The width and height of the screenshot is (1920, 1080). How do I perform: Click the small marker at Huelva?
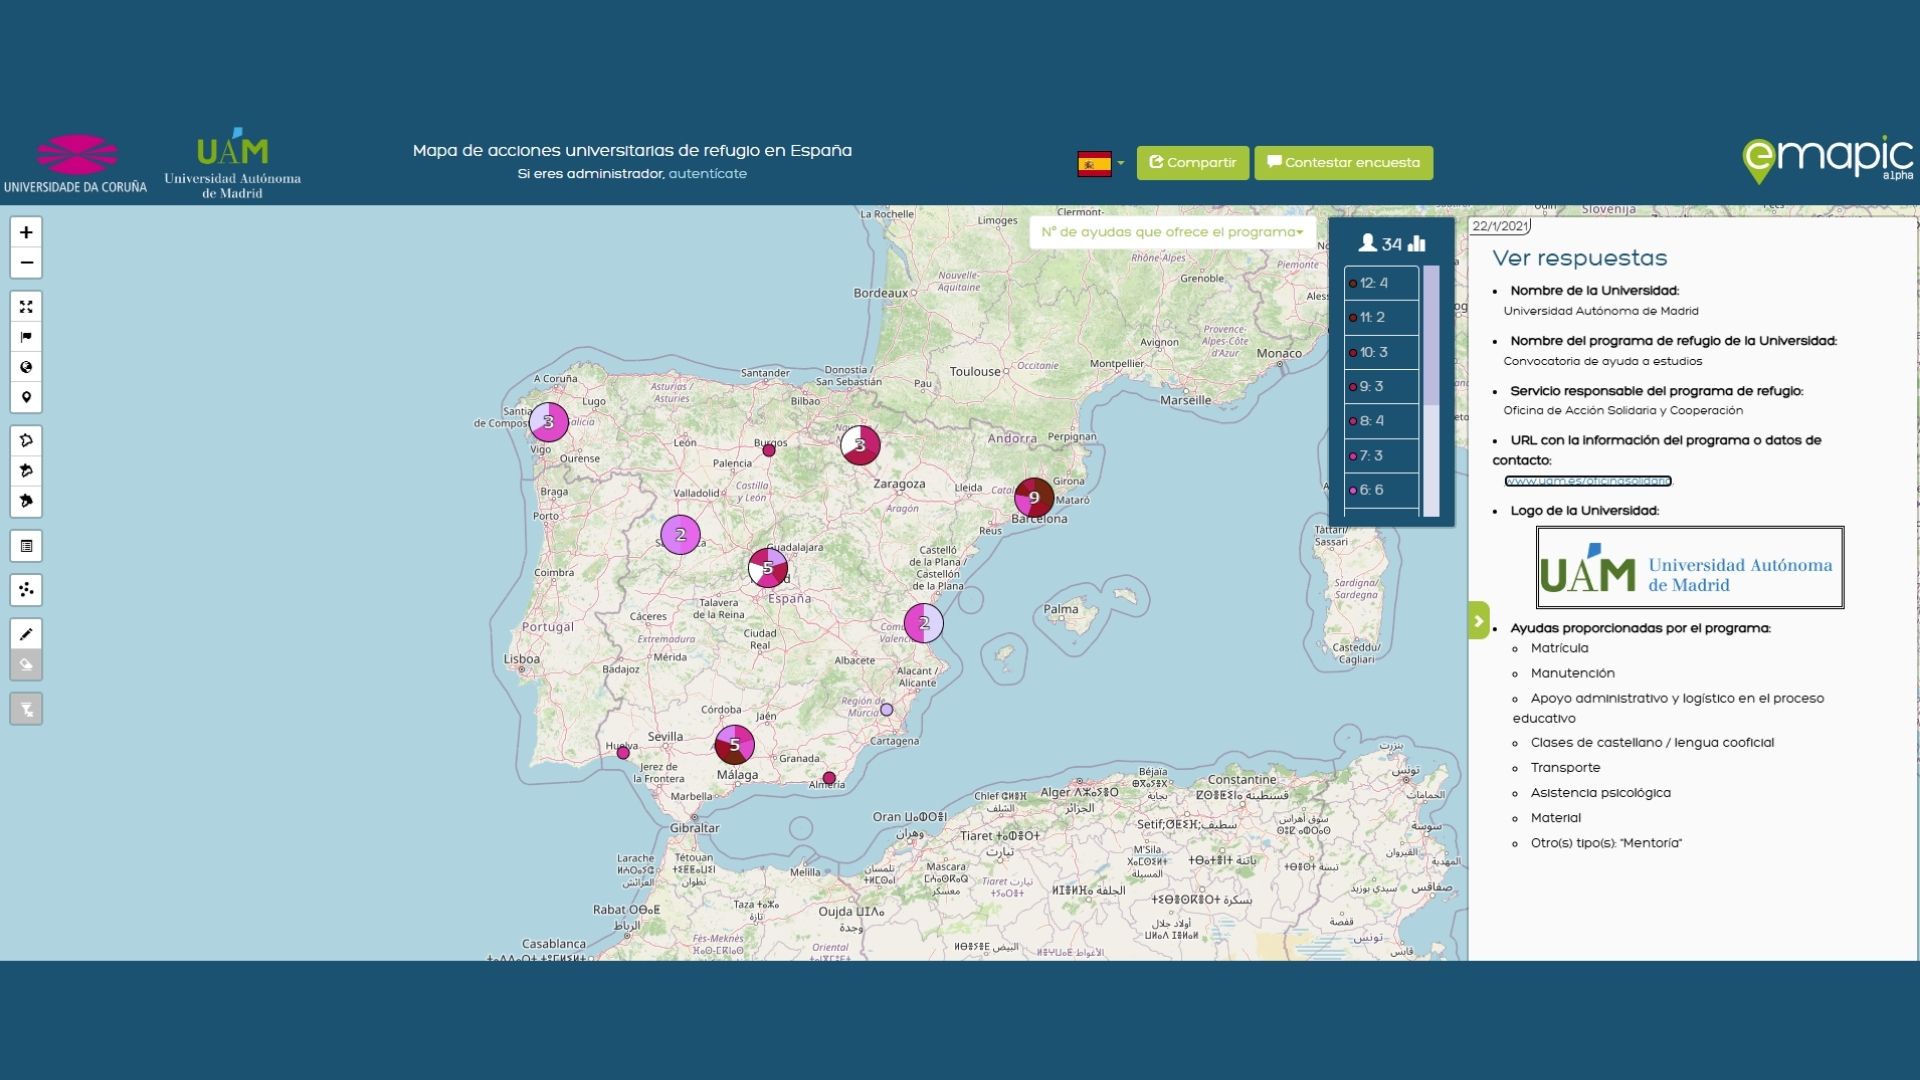click(x=623, y=753)
